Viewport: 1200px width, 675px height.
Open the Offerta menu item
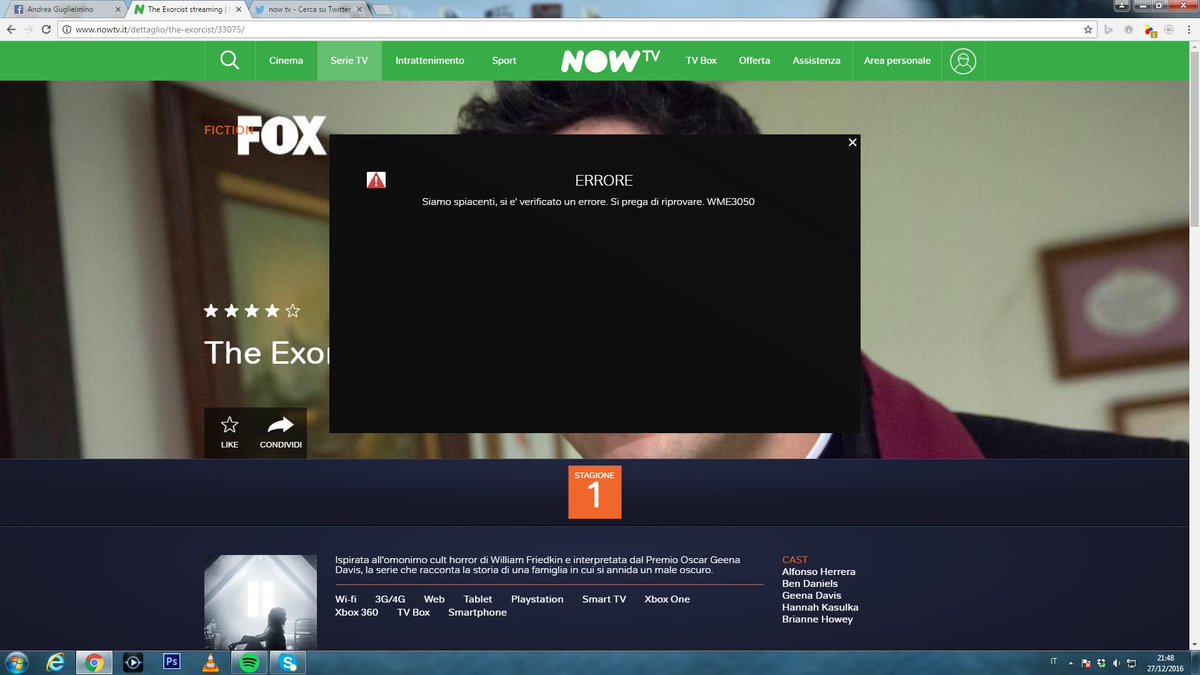coord(754,60)
